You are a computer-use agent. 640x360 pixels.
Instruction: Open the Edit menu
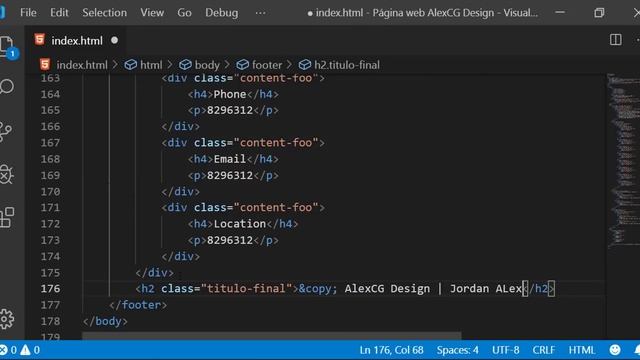[59, 13]
